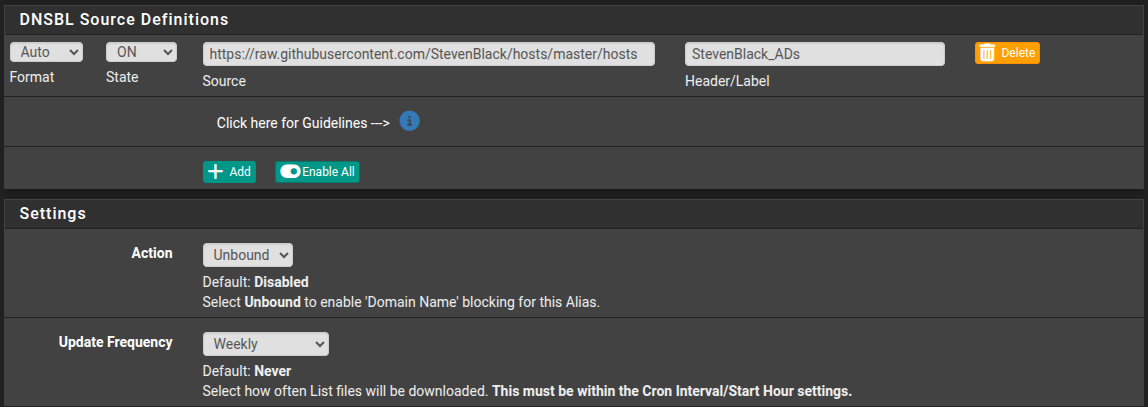Image resolution: width=1148 pixels, height=407 pixels.
Task: Click the StevenBlack_ADs Header/Label field
Action: pos(814,54)
